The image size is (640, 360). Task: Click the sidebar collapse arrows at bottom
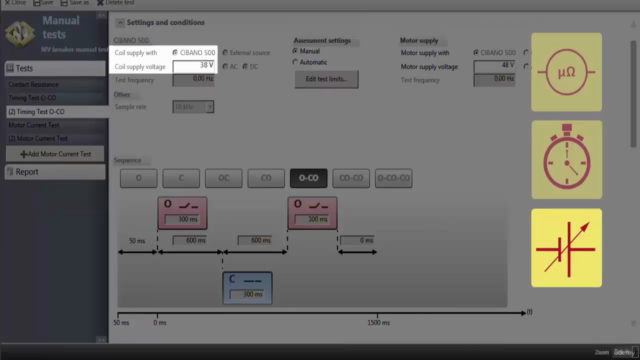tap(101, 339)
